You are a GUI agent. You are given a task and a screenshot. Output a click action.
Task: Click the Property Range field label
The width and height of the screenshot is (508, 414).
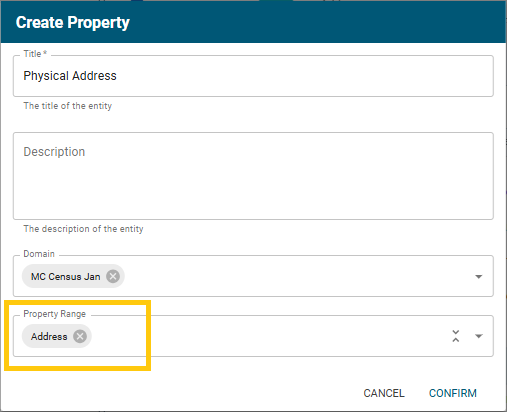tap(55, 314)
